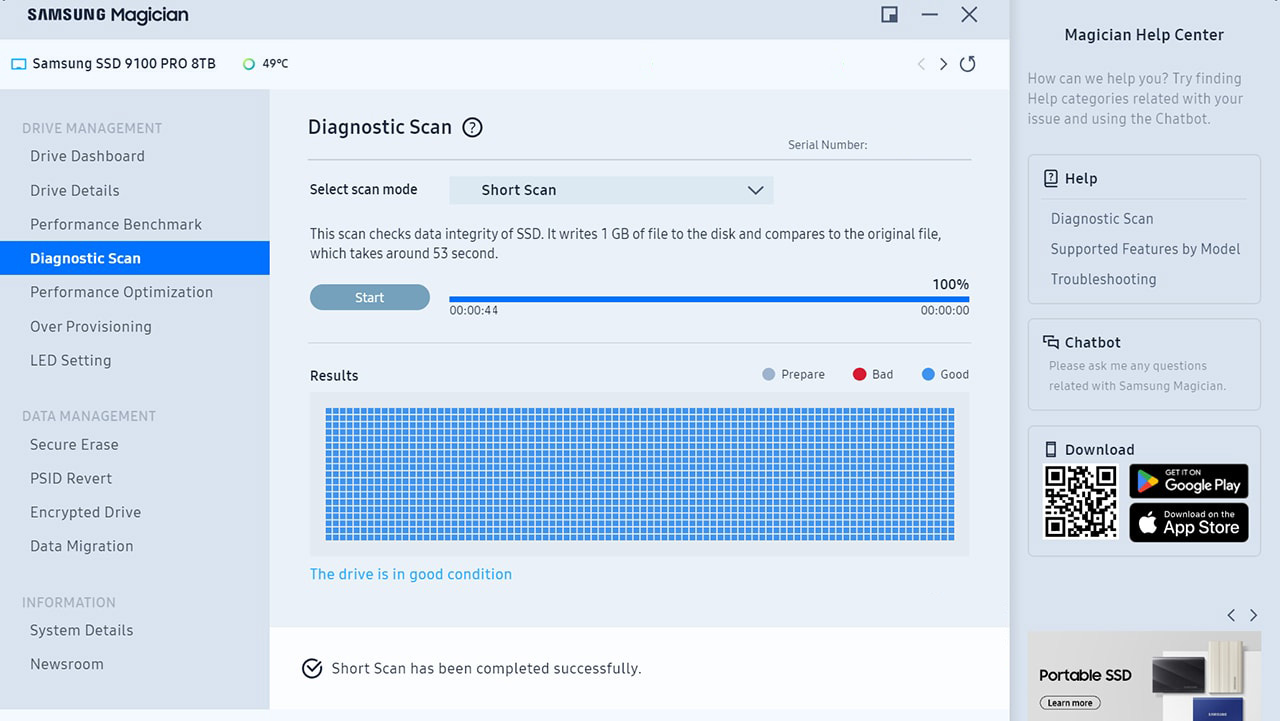Click the Samsung SSD drive icon
Screen dimensions: 1280x721
[18, 64]
